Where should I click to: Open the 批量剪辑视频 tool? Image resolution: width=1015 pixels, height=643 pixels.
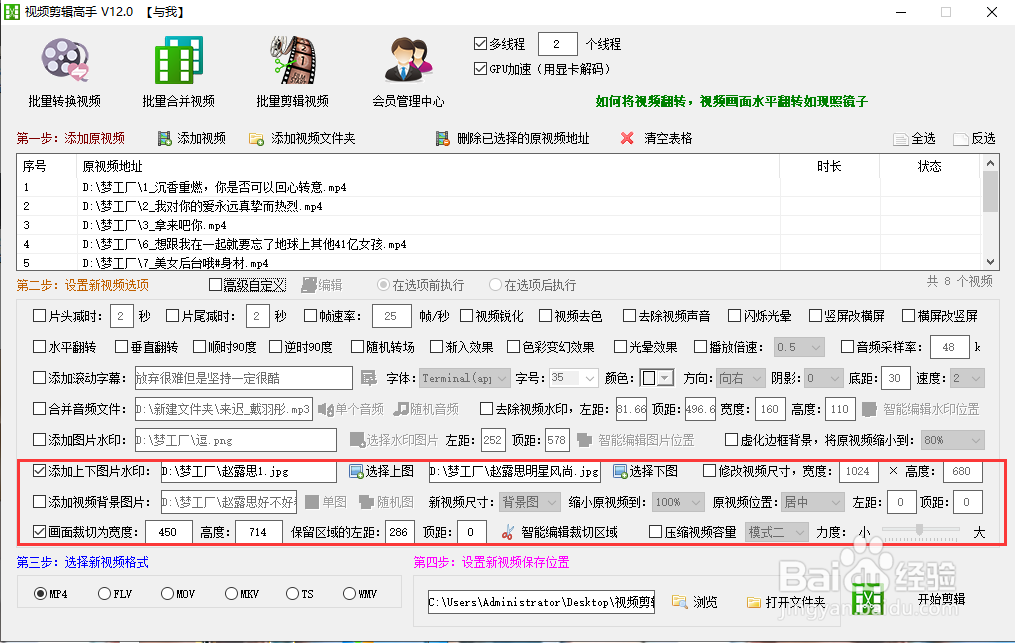pyautogui.click(x=291, y=70)
